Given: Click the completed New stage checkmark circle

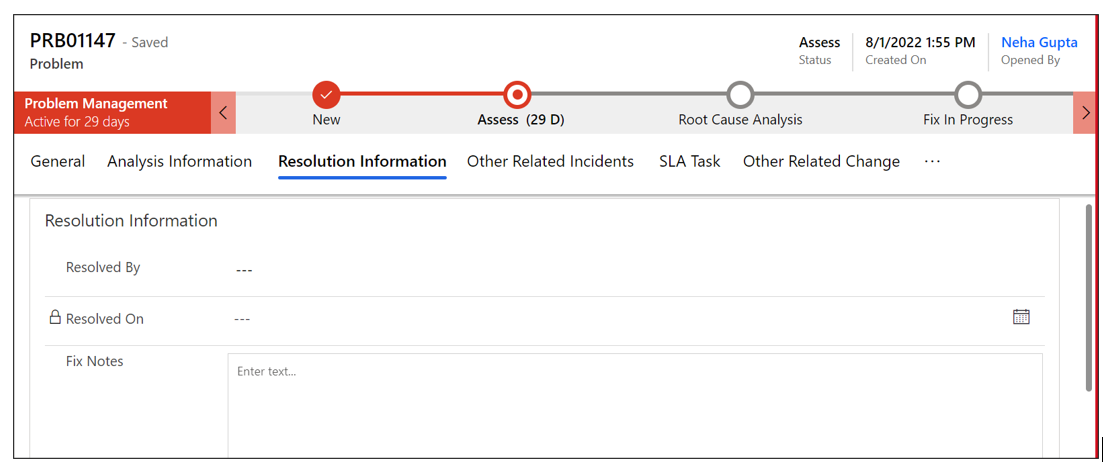Looking at the screenshot, I should pyautogui.click(x=326, y=94).
